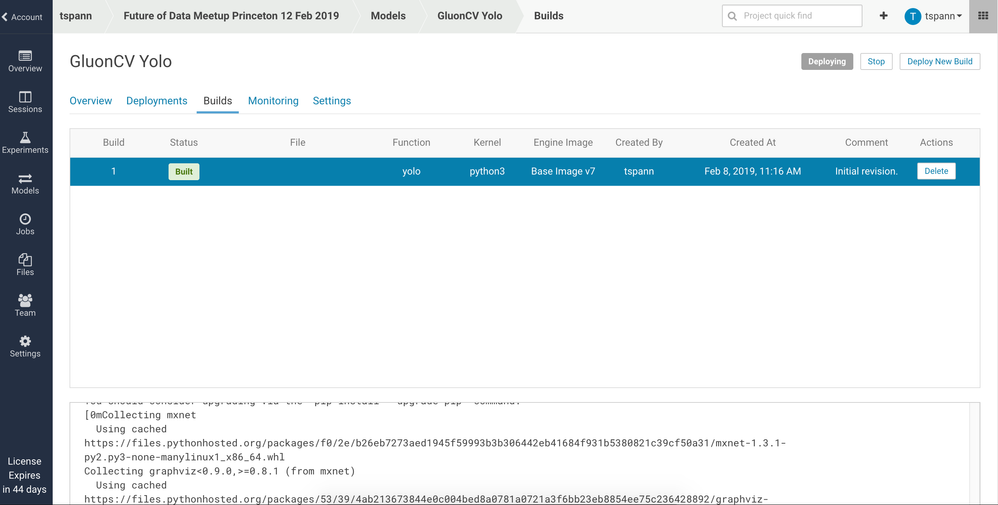The height and width of the screenshot is (505, 998).
Task: Click the Engine Image column header
Action: tap(563, 143)
